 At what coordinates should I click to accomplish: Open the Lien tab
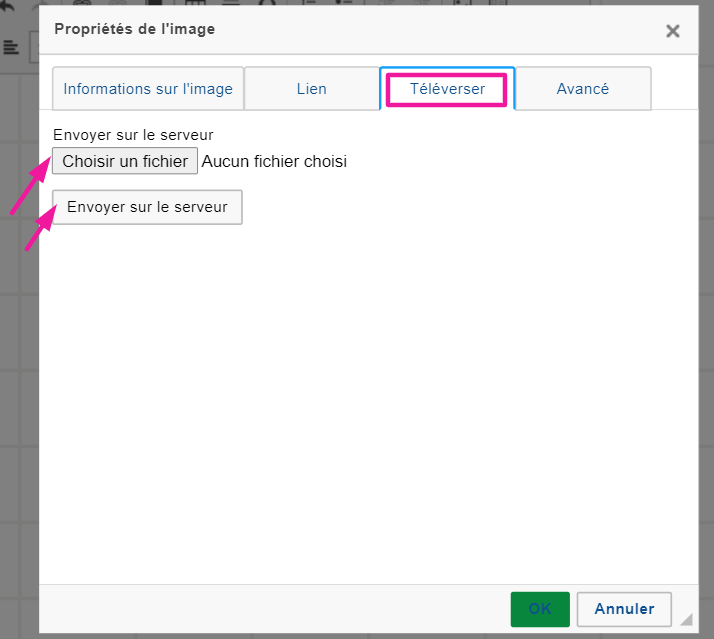[312, 89]
